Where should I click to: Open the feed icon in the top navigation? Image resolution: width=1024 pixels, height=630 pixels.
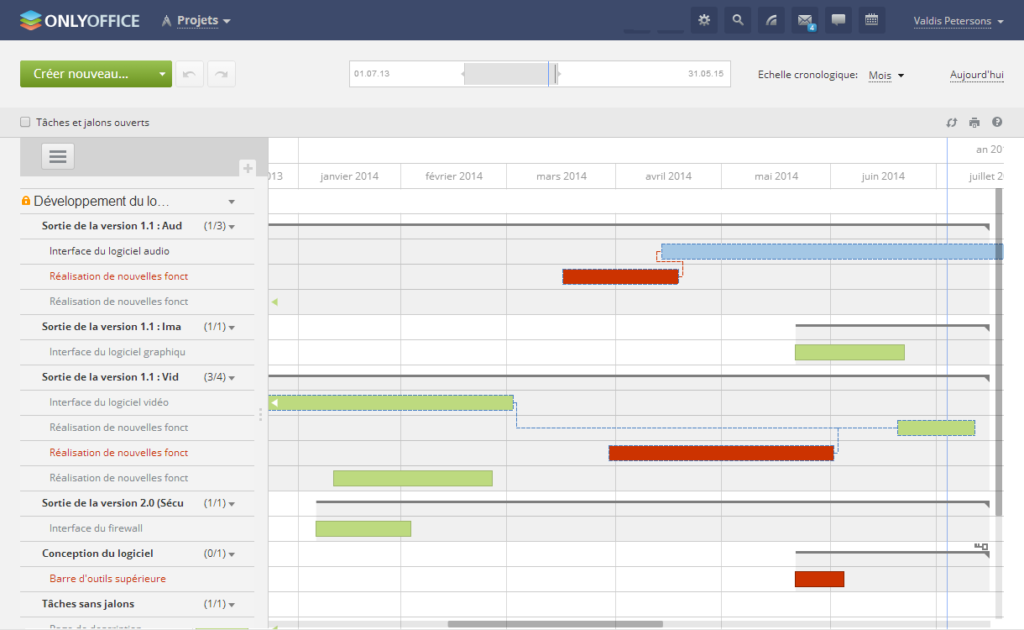coord(771,19)
